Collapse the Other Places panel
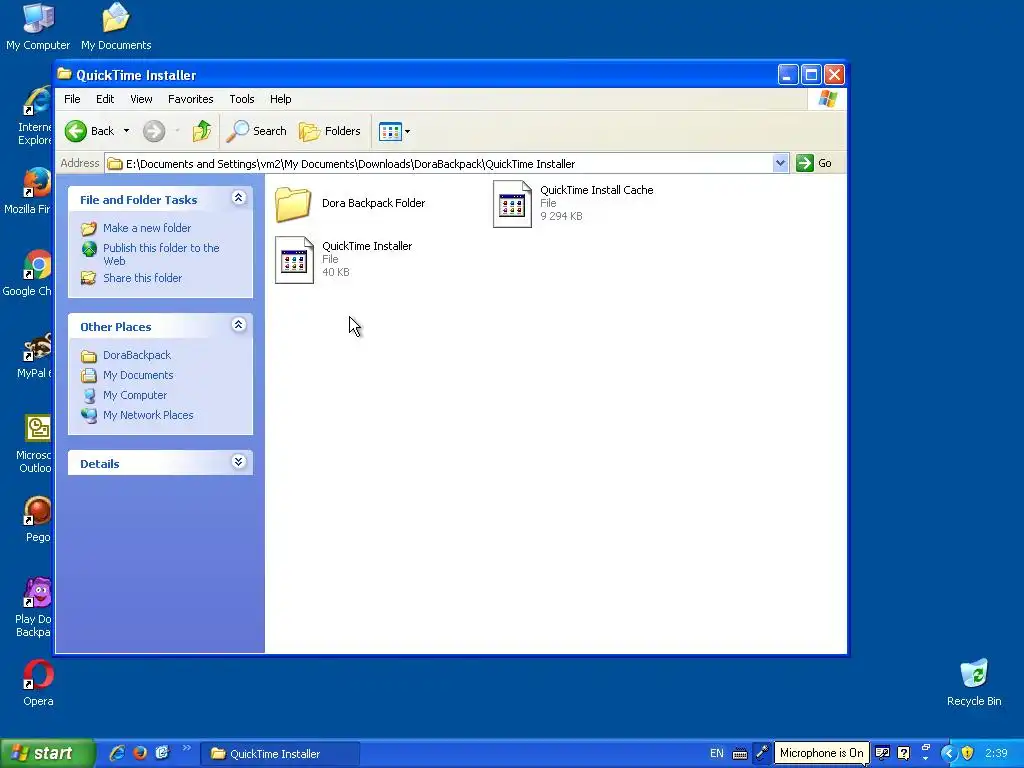1024x768 pixels. pos(238,325)
